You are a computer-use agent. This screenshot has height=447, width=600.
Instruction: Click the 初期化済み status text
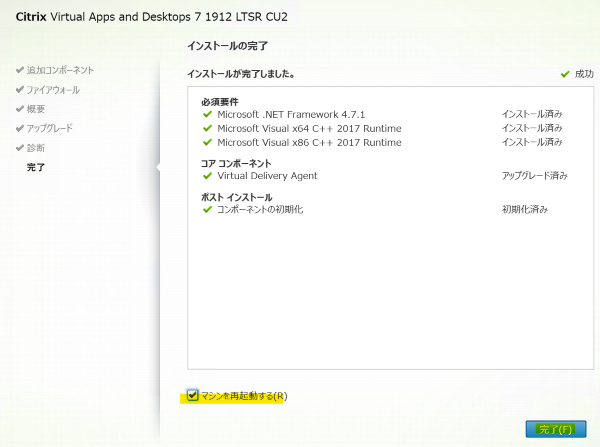click(525, 209)
